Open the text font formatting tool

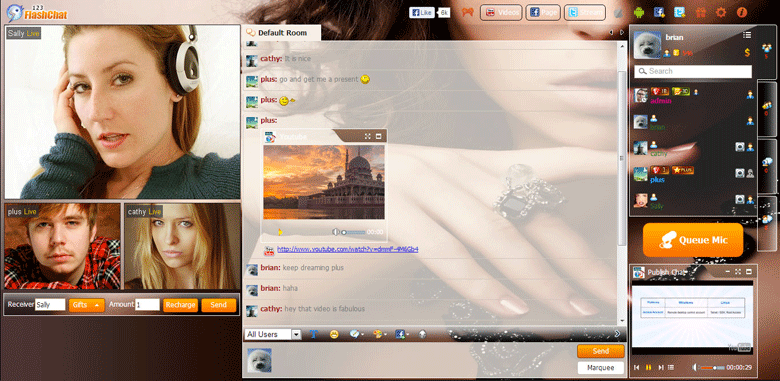tap(313, 334)
